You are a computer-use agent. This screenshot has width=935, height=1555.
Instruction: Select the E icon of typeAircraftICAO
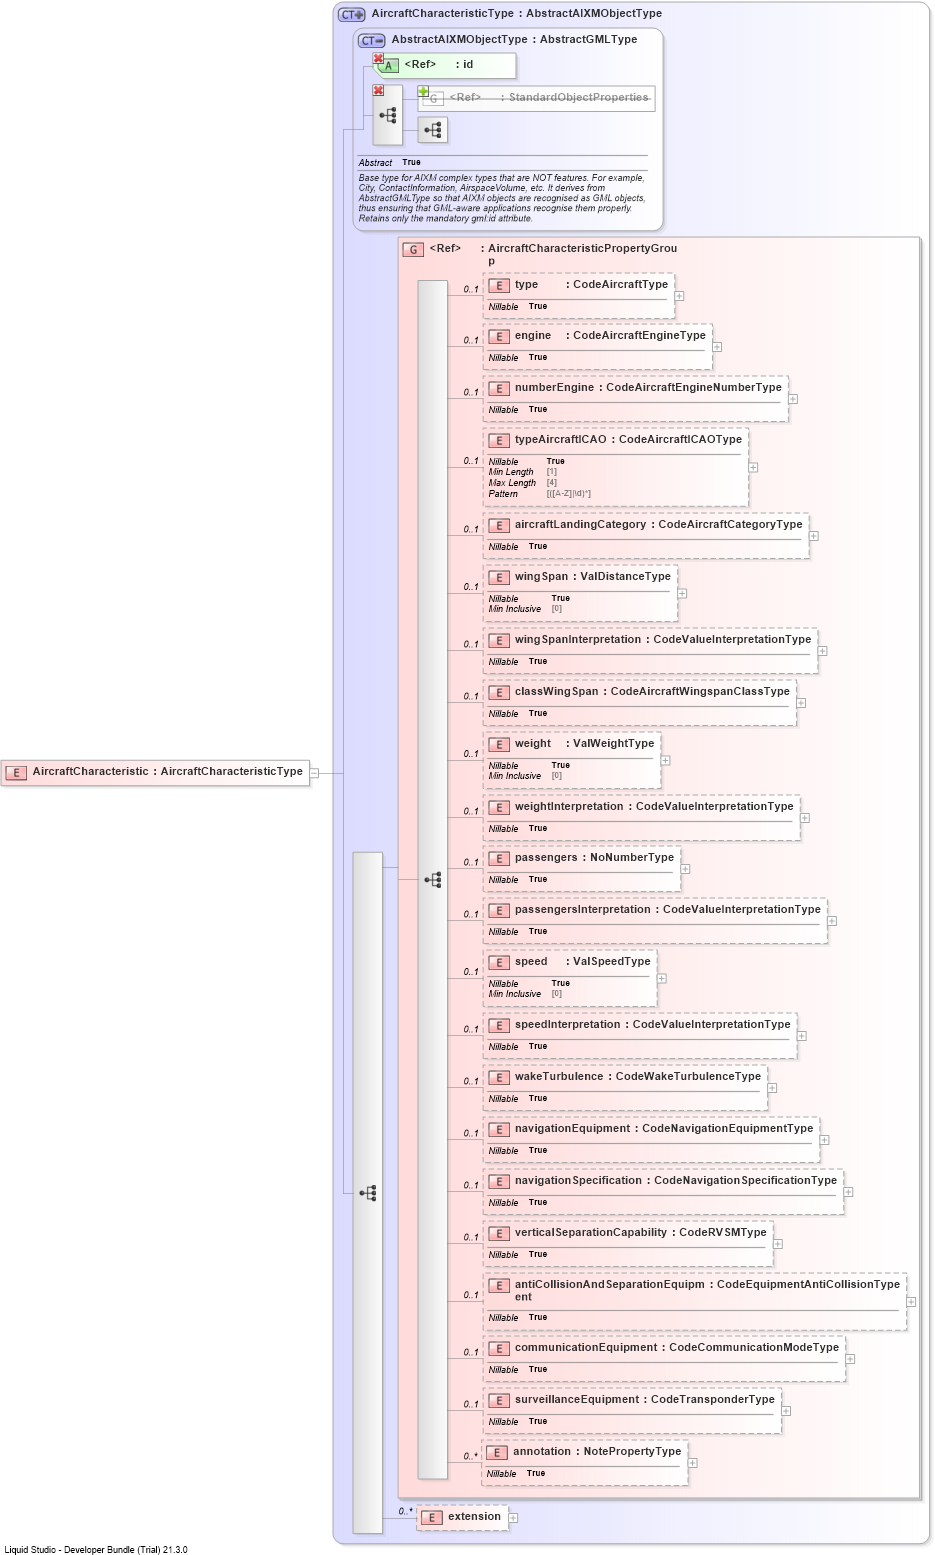pos(499,440)
